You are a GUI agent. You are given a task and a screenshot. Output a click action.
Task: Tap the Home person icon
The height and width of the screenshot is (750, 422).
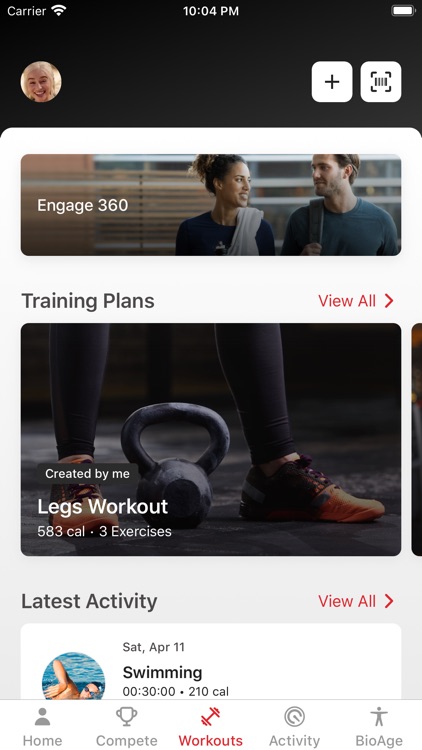point(43,717)
